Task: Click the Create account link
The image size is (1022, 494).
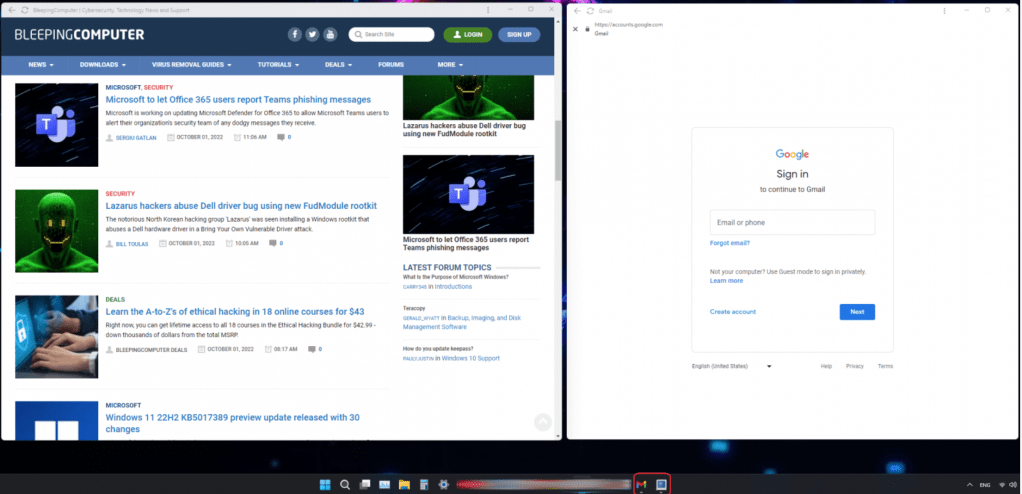Action: (x=733, y=312)
